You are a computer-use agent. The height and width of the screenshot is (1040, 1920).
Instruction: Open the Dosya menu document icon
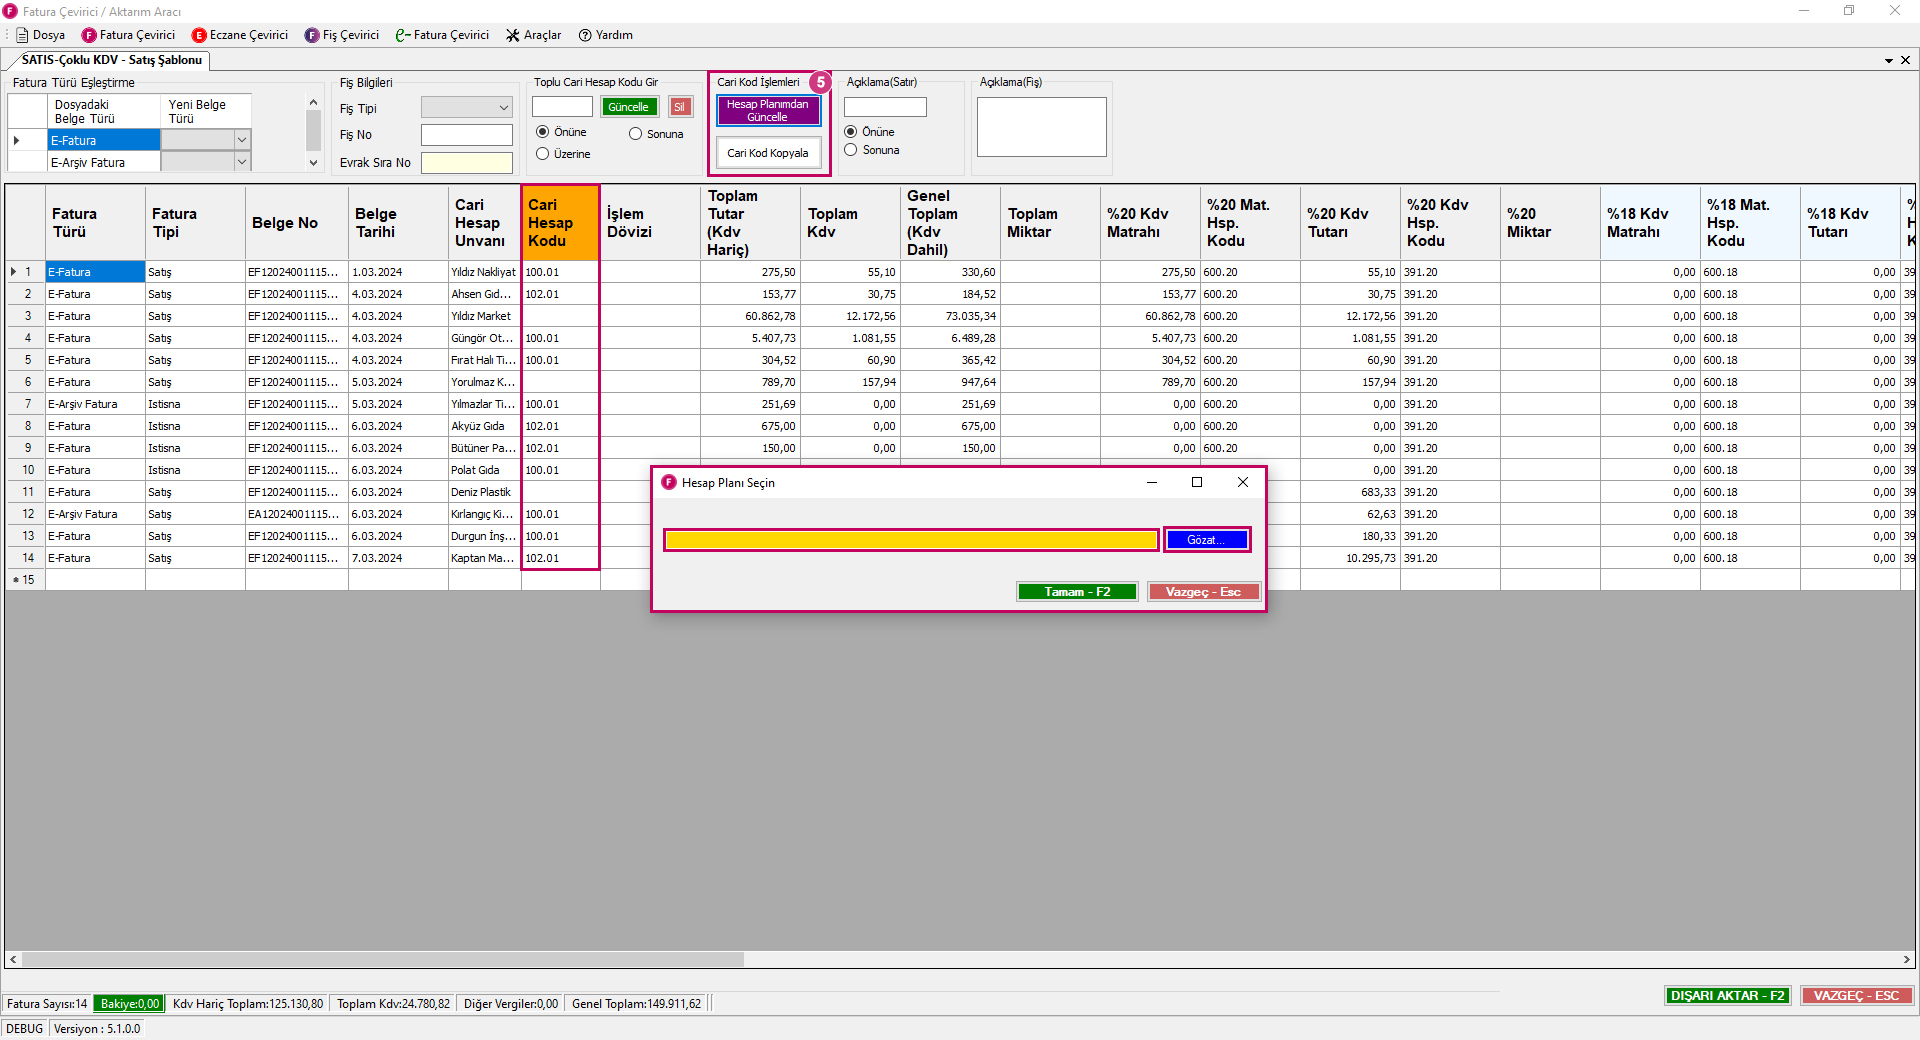22,35
